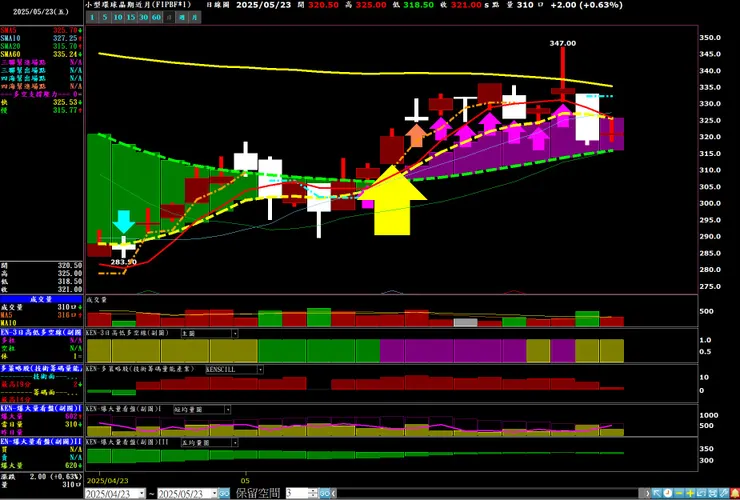Viewport: 740px width, 500px height.
Task: Select the 1-minute period button
Action: coord(92,17)
